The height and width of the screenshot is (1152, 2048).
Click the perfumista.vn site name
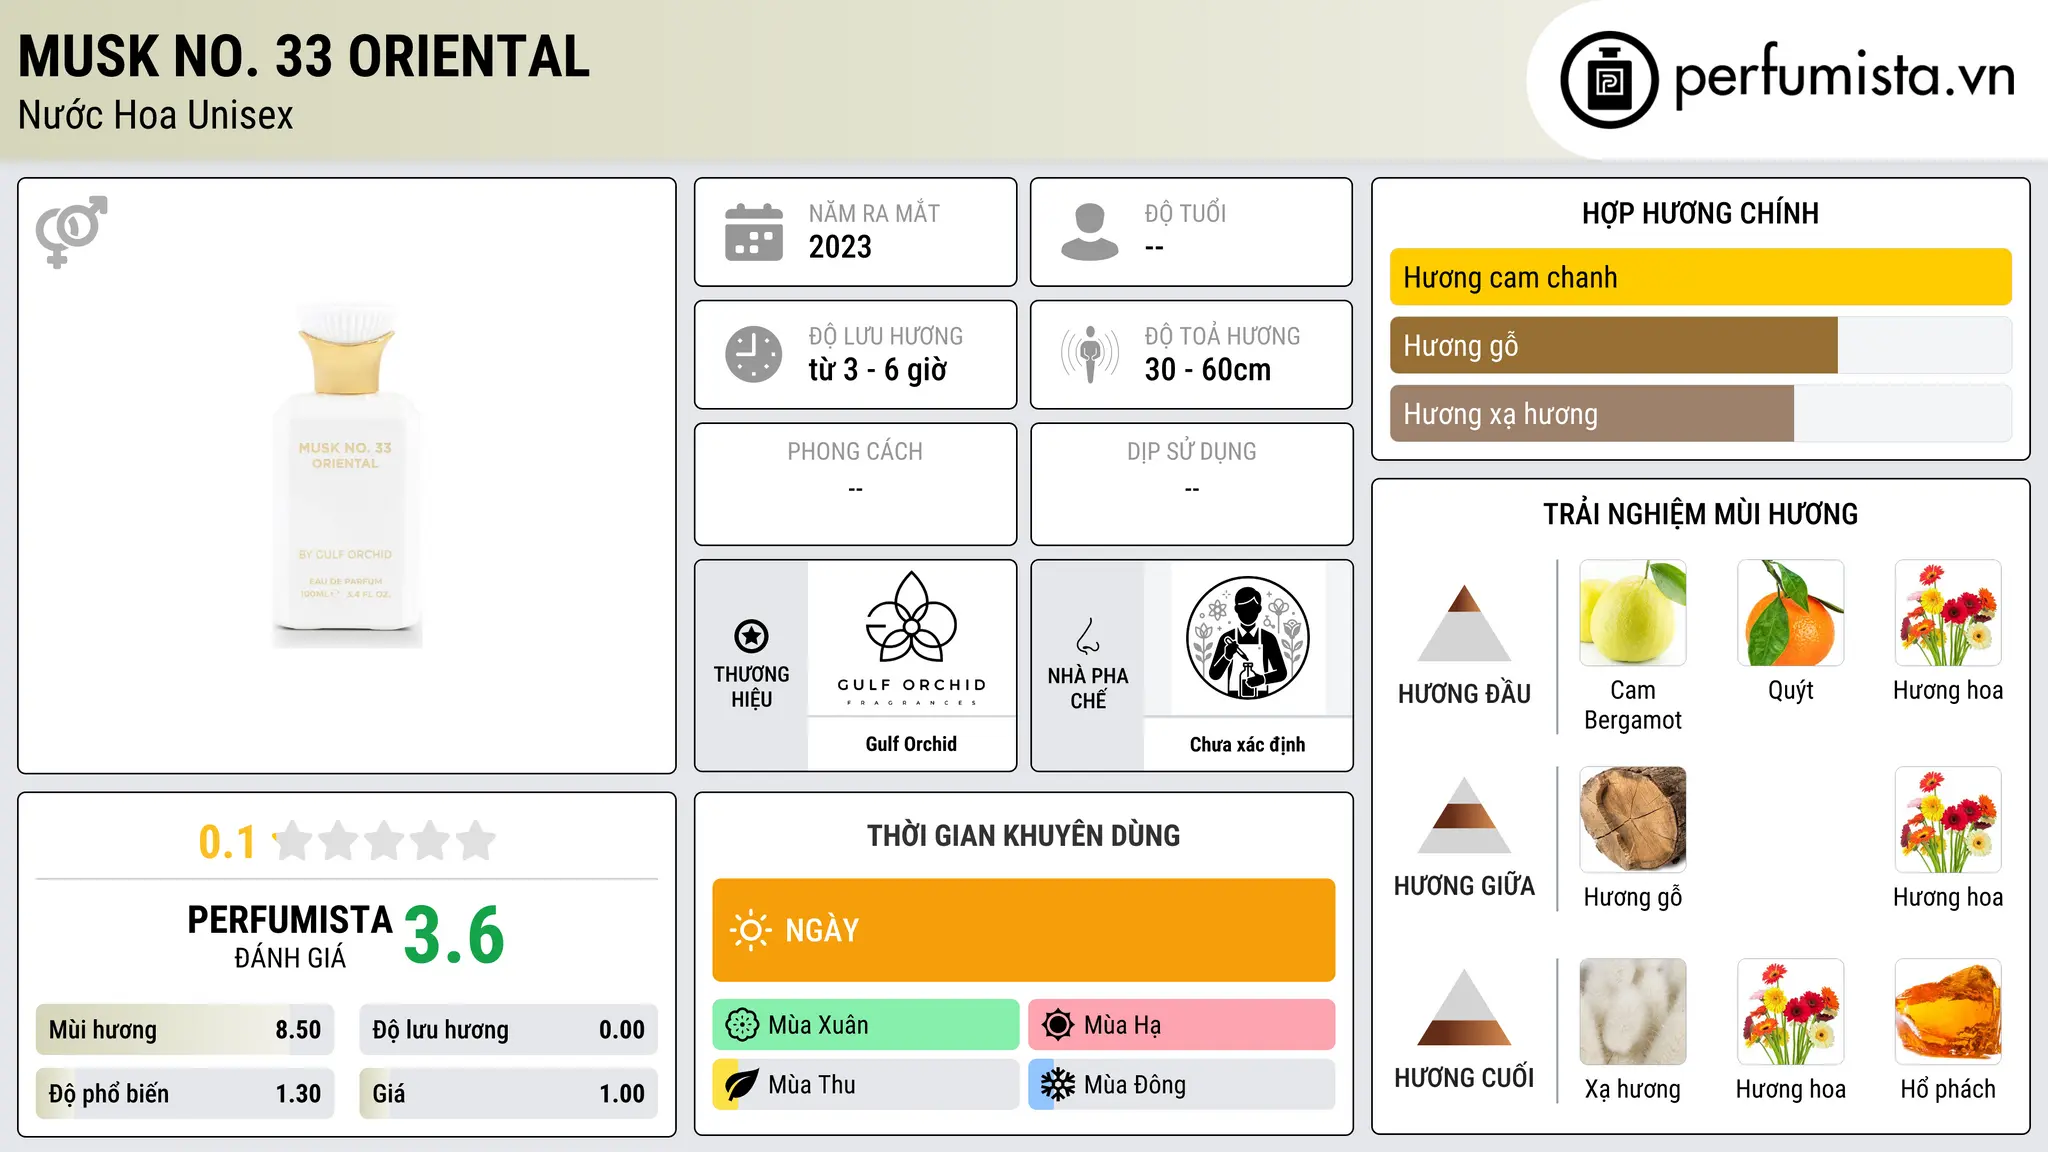[1843, 77]
